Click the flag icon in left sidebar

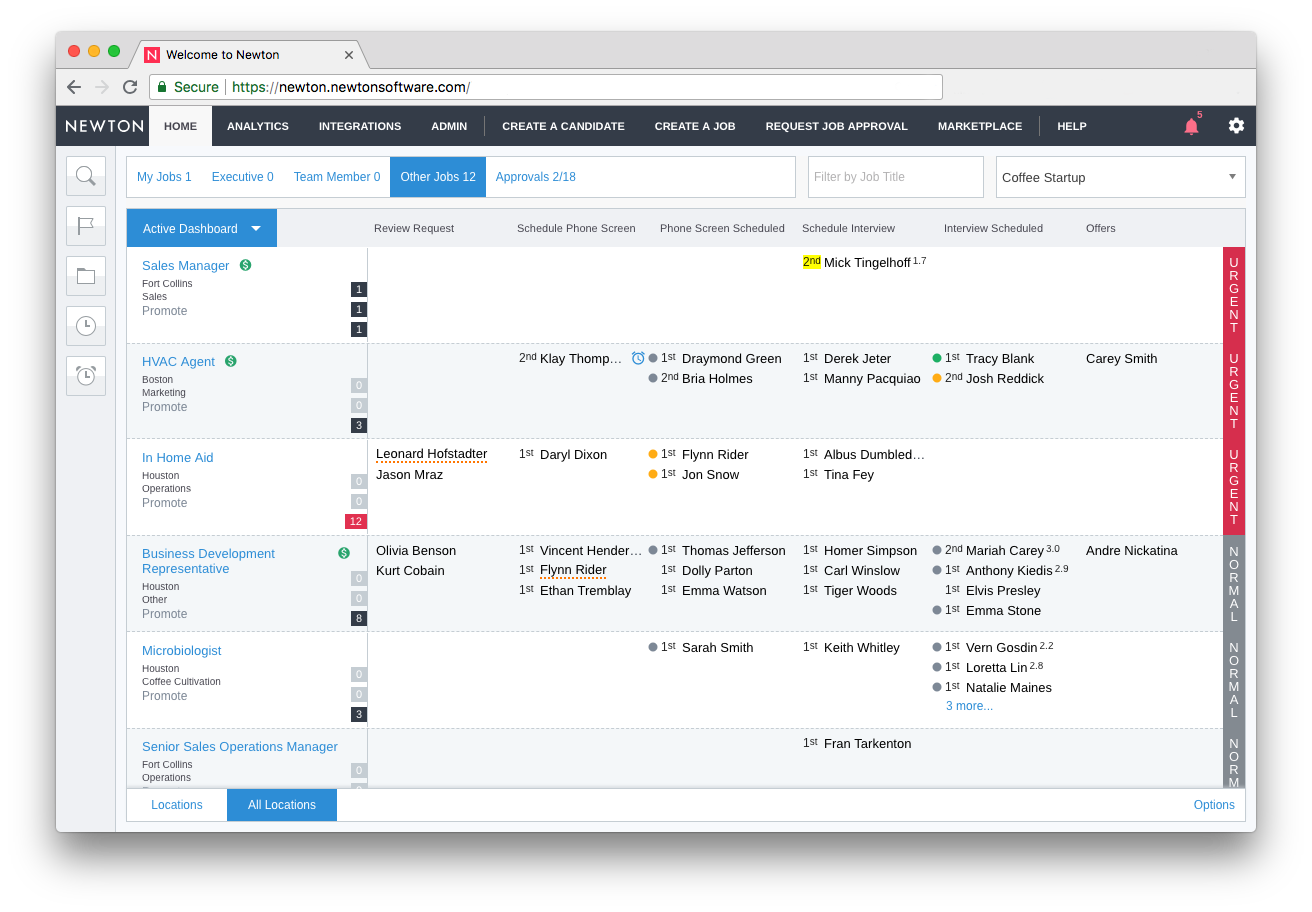click(86, 226)
